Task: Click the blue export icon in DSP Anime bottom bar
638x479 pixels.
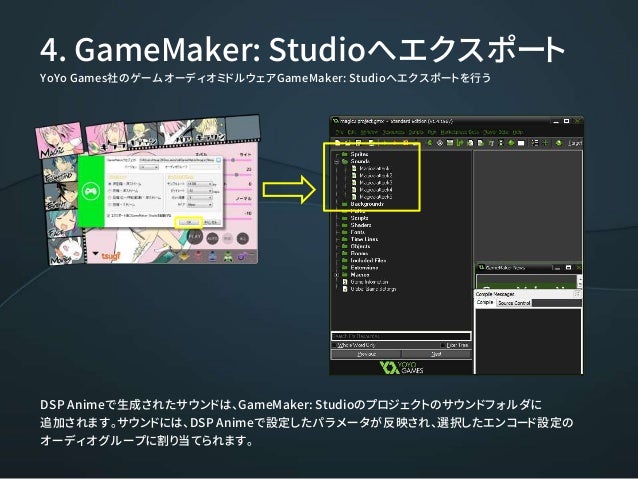Action: click(212, 256)
